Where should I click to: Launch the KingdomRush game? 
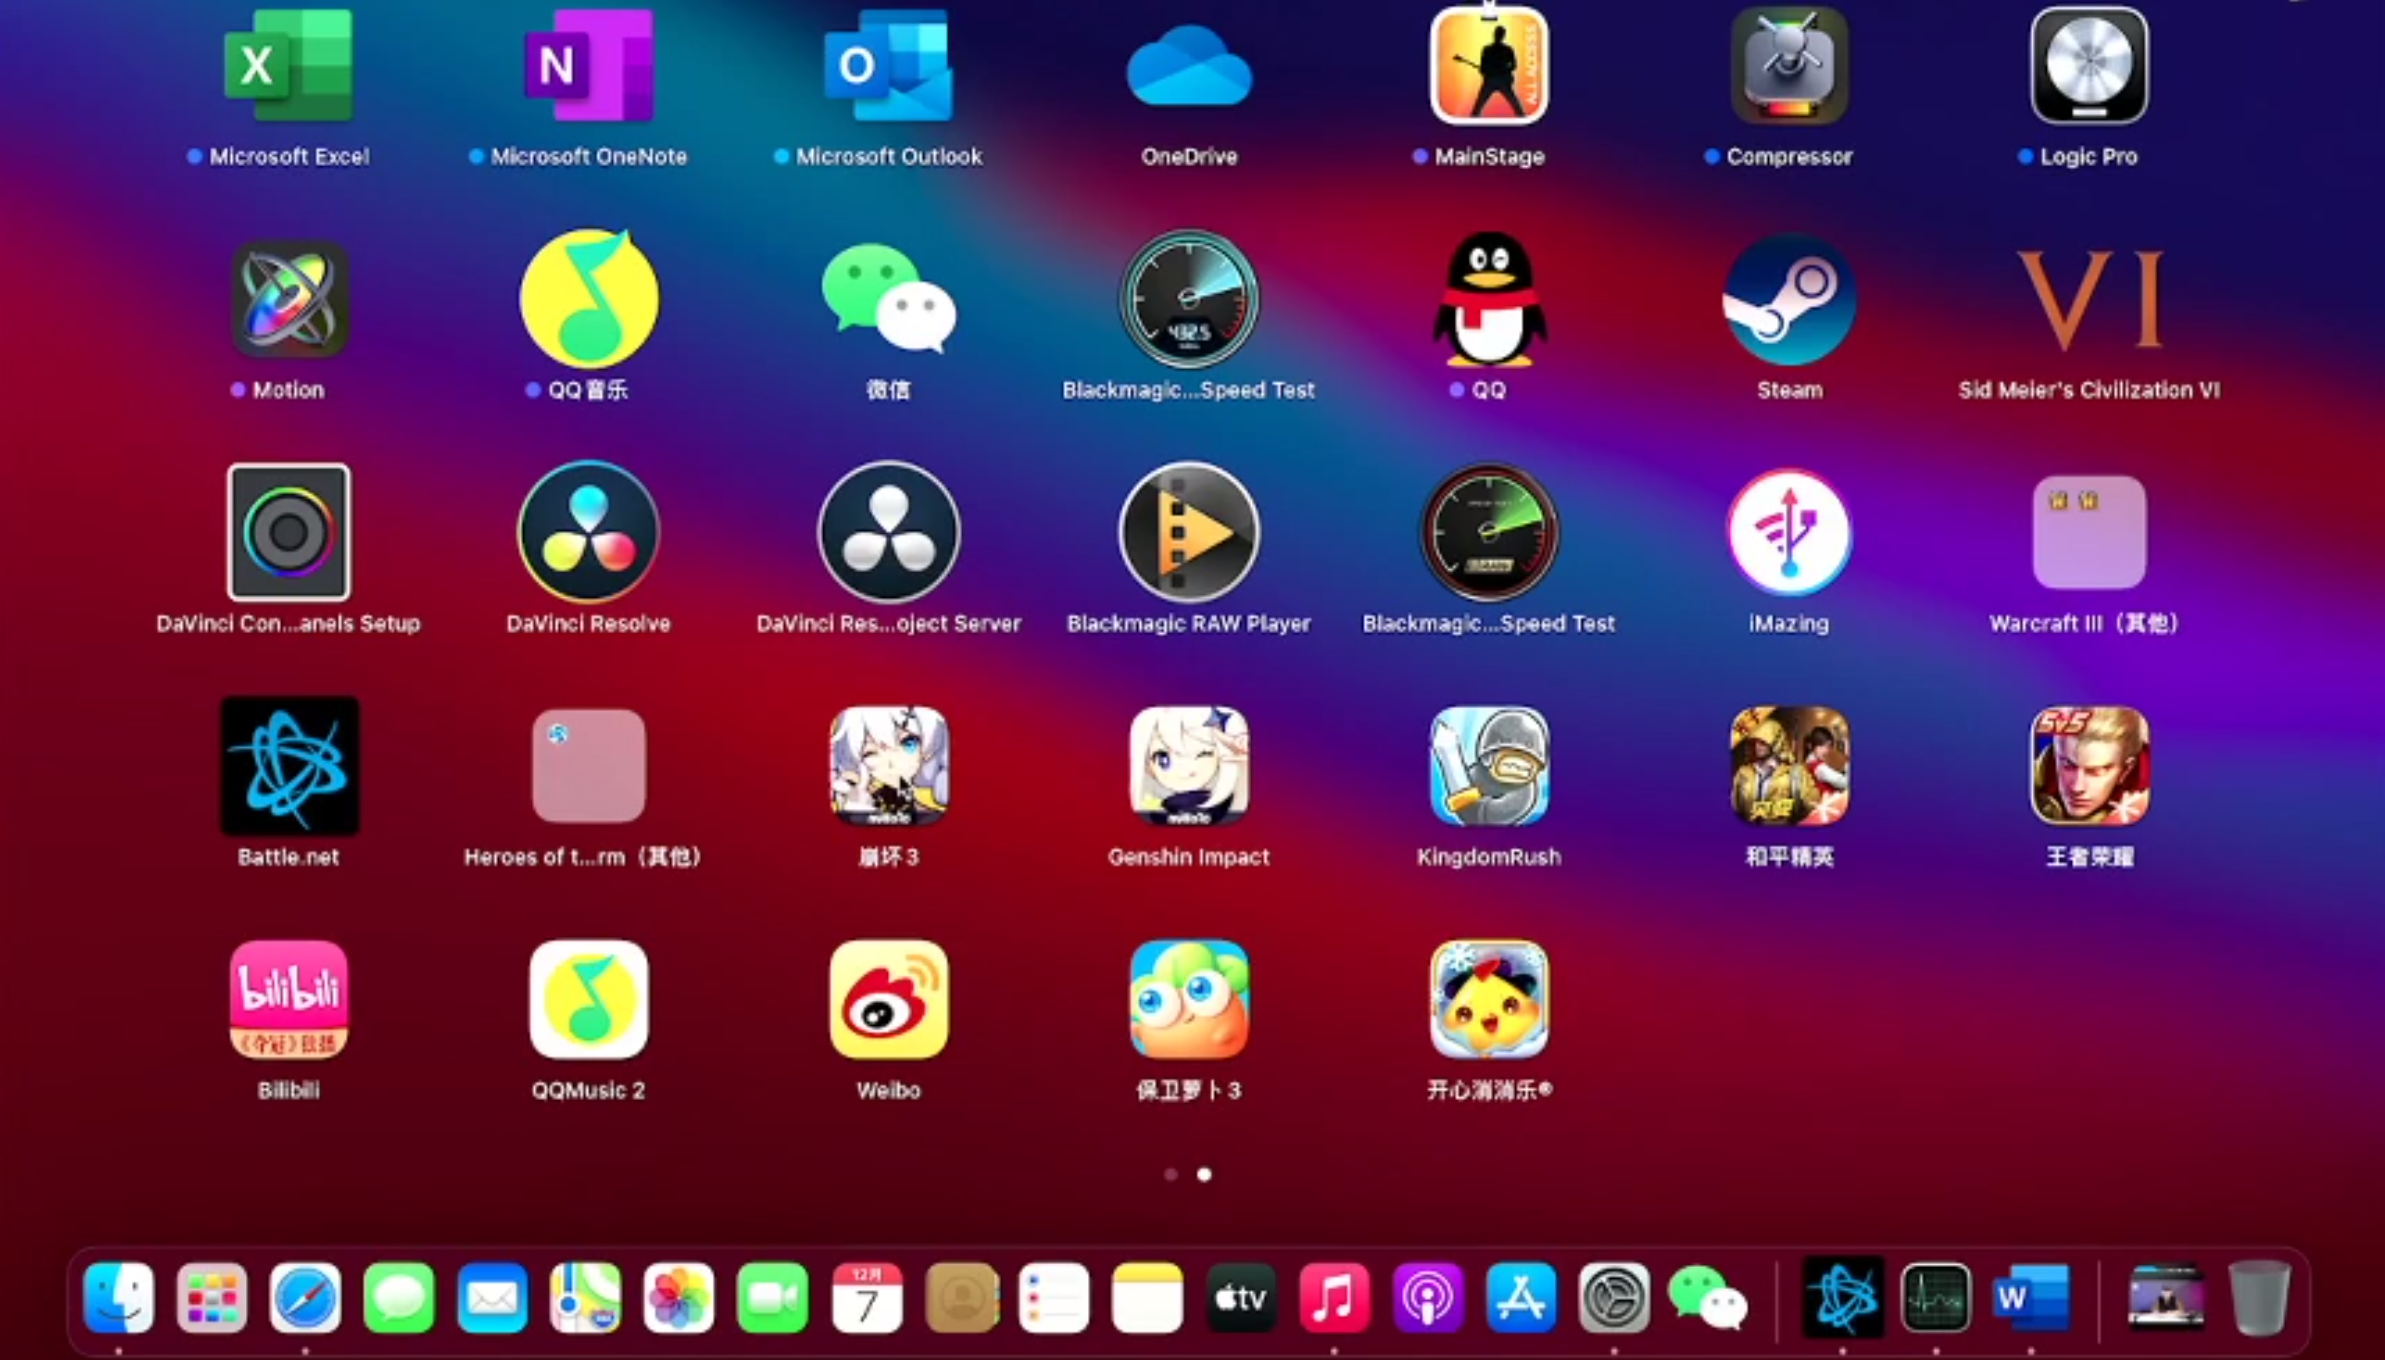tap(1488, 766)
